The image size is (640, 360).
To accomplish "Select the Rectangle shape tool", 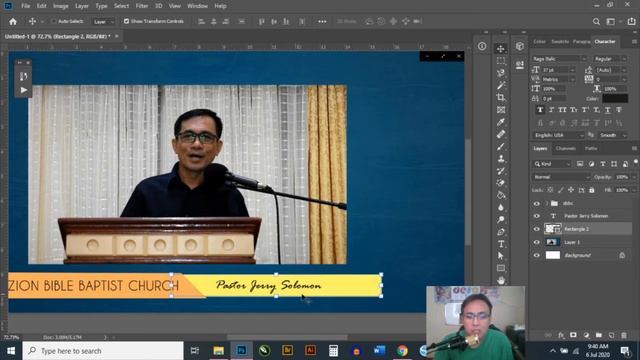I will (501, 268).
